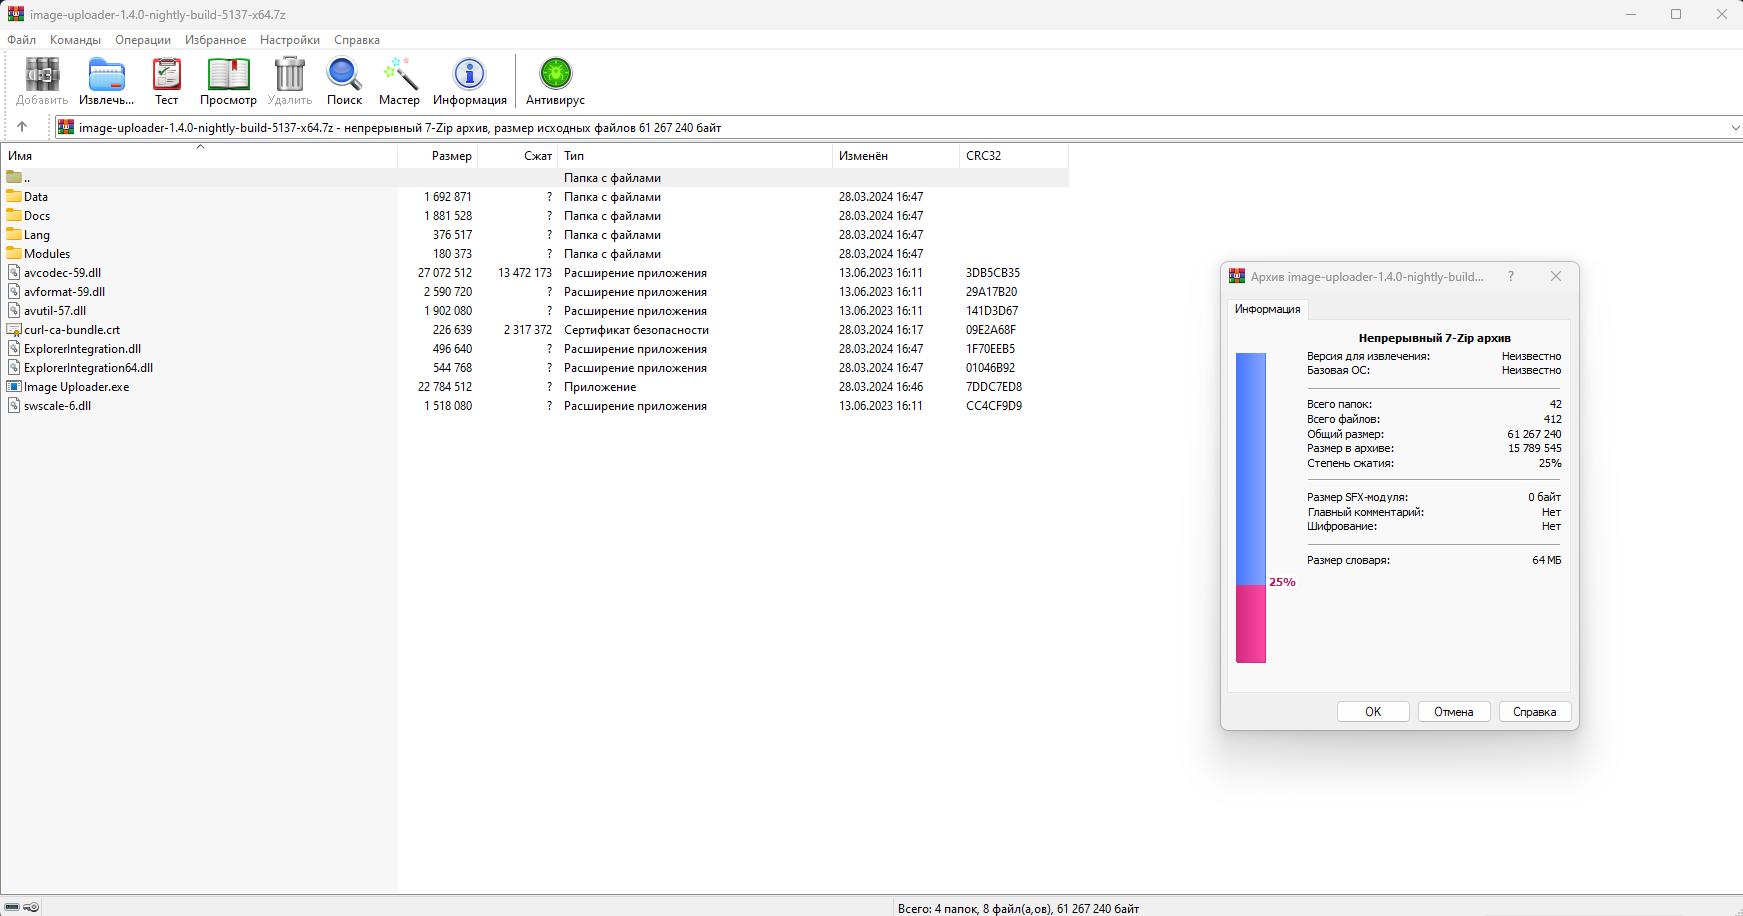Sort by Изменён column header
Viewport: 1743px width, 916px height.
click(x=895, y=156)
